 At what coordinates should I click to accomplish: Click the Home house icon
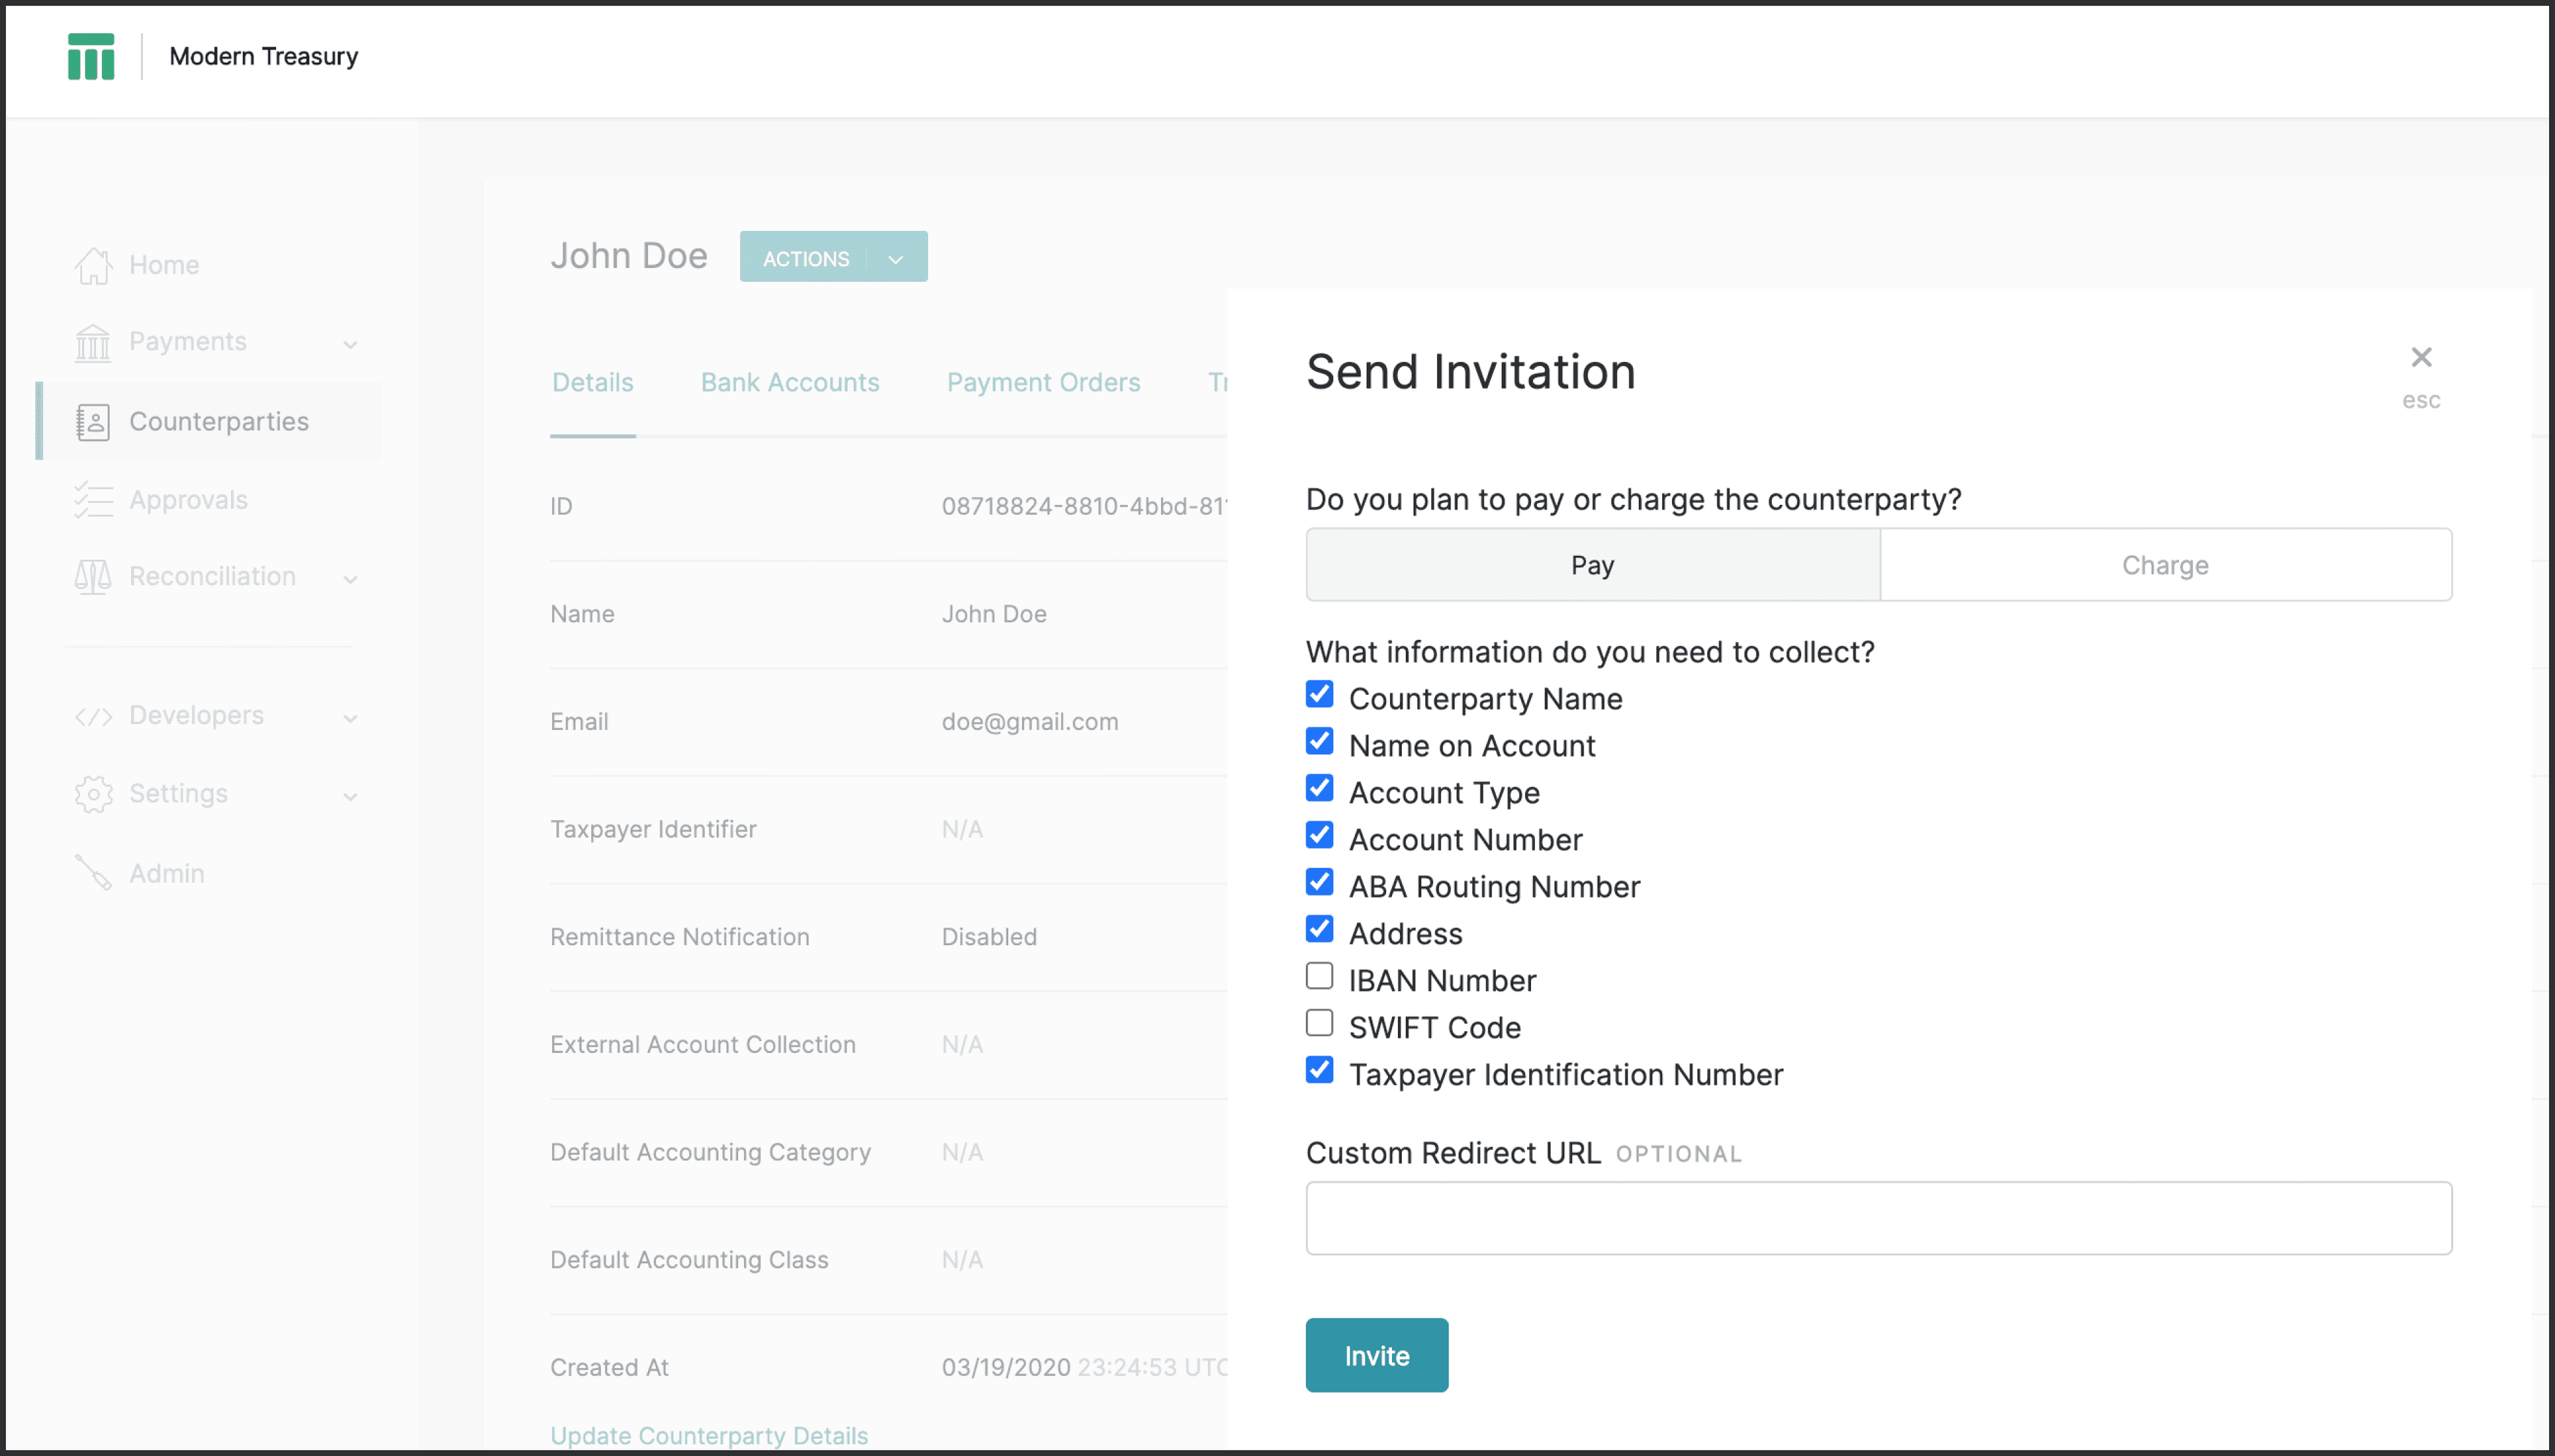click(93, 265)
